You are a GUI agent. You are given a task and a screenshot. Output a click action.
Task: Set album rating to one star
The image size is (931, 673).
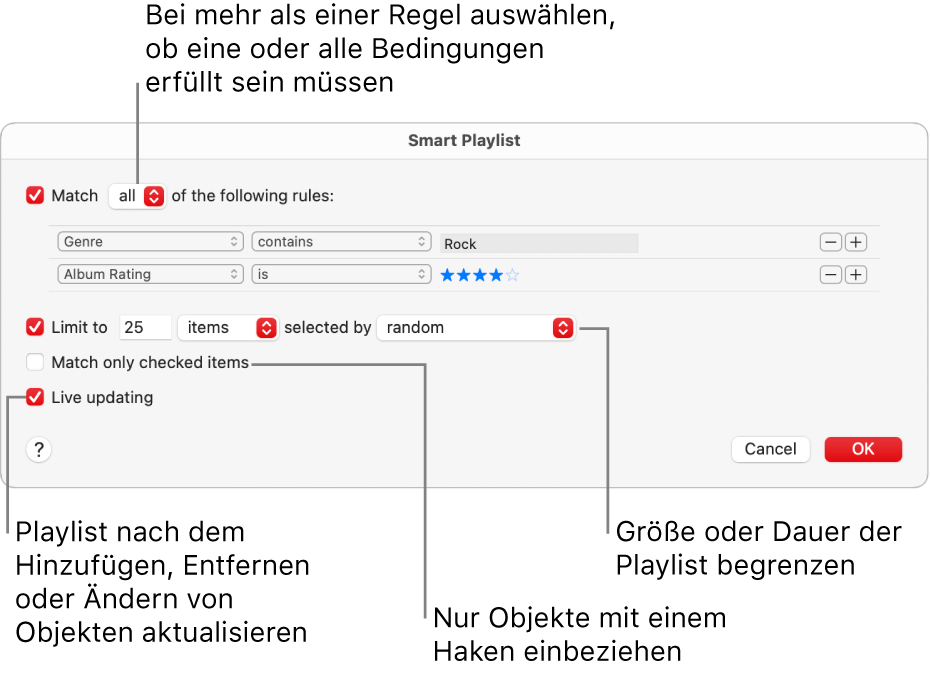click(x=448, y=275)
